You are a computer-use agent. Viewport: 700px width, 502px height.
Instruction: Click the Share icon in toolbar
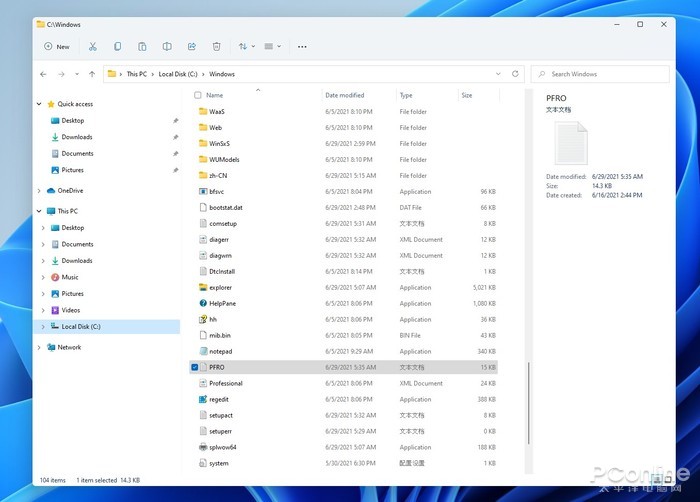pos(192,46)
